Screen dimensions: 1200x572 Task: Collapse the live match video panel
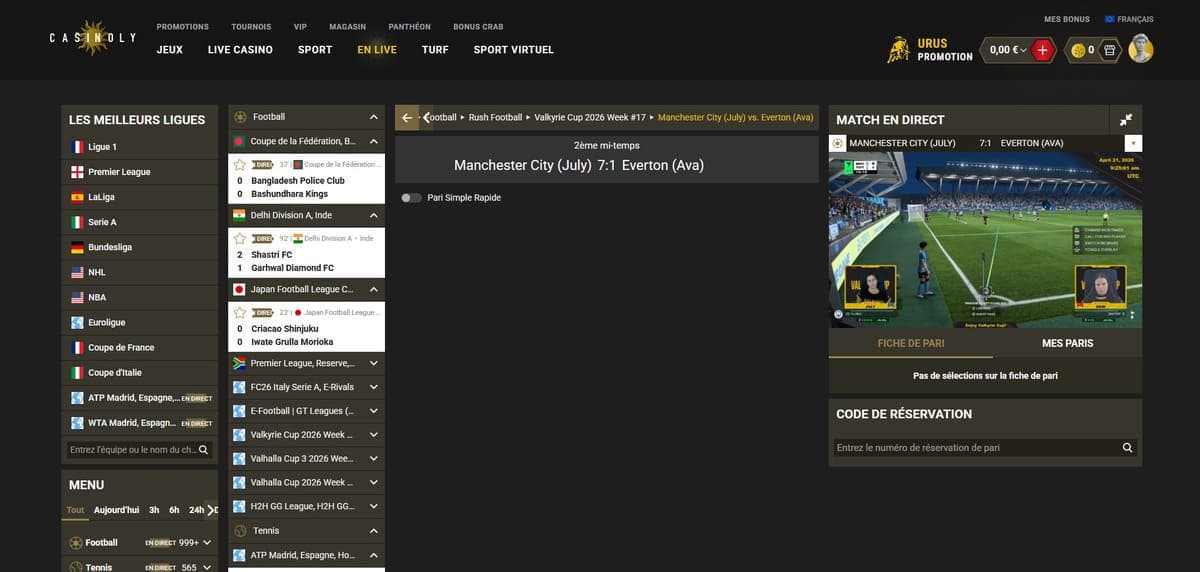[1126, 119]
